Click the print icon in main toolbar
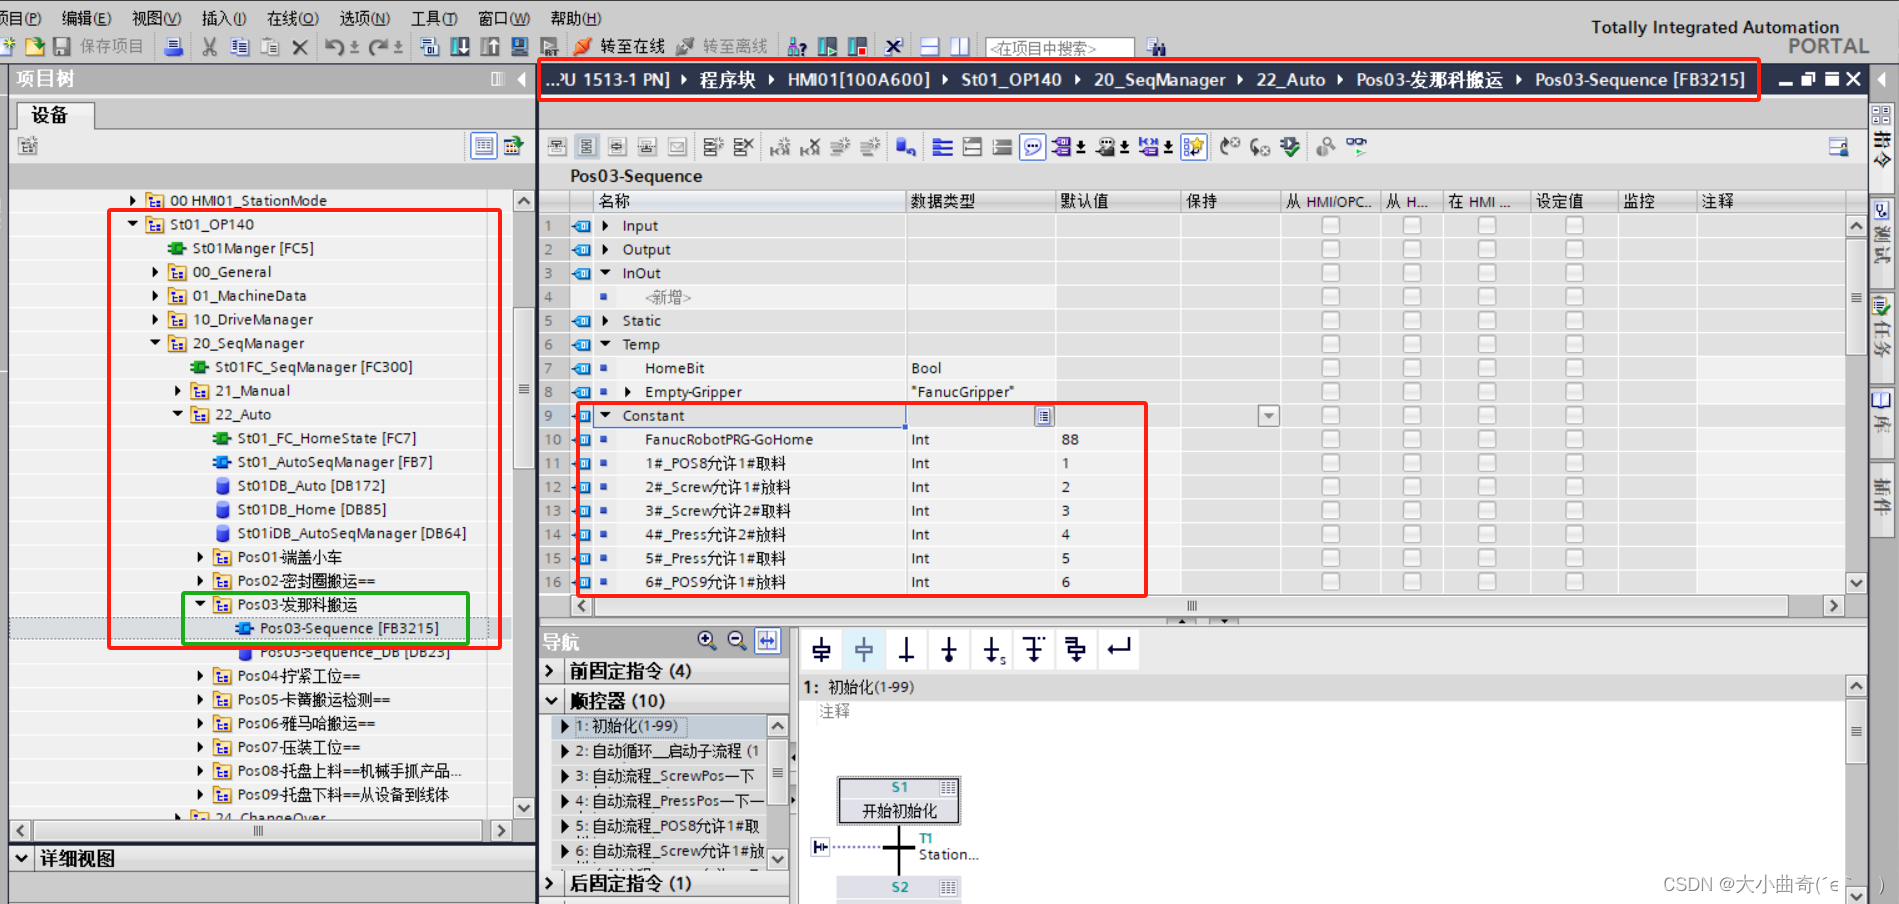This screenshot has width=1899, height=904. tap(174, 46)
